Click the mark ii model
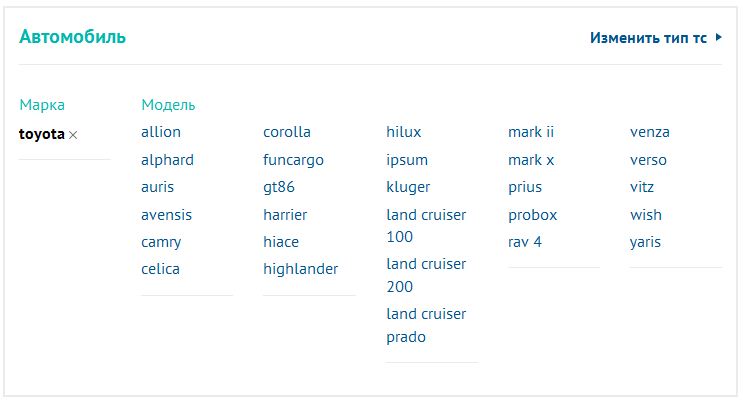 click(531, 132)
